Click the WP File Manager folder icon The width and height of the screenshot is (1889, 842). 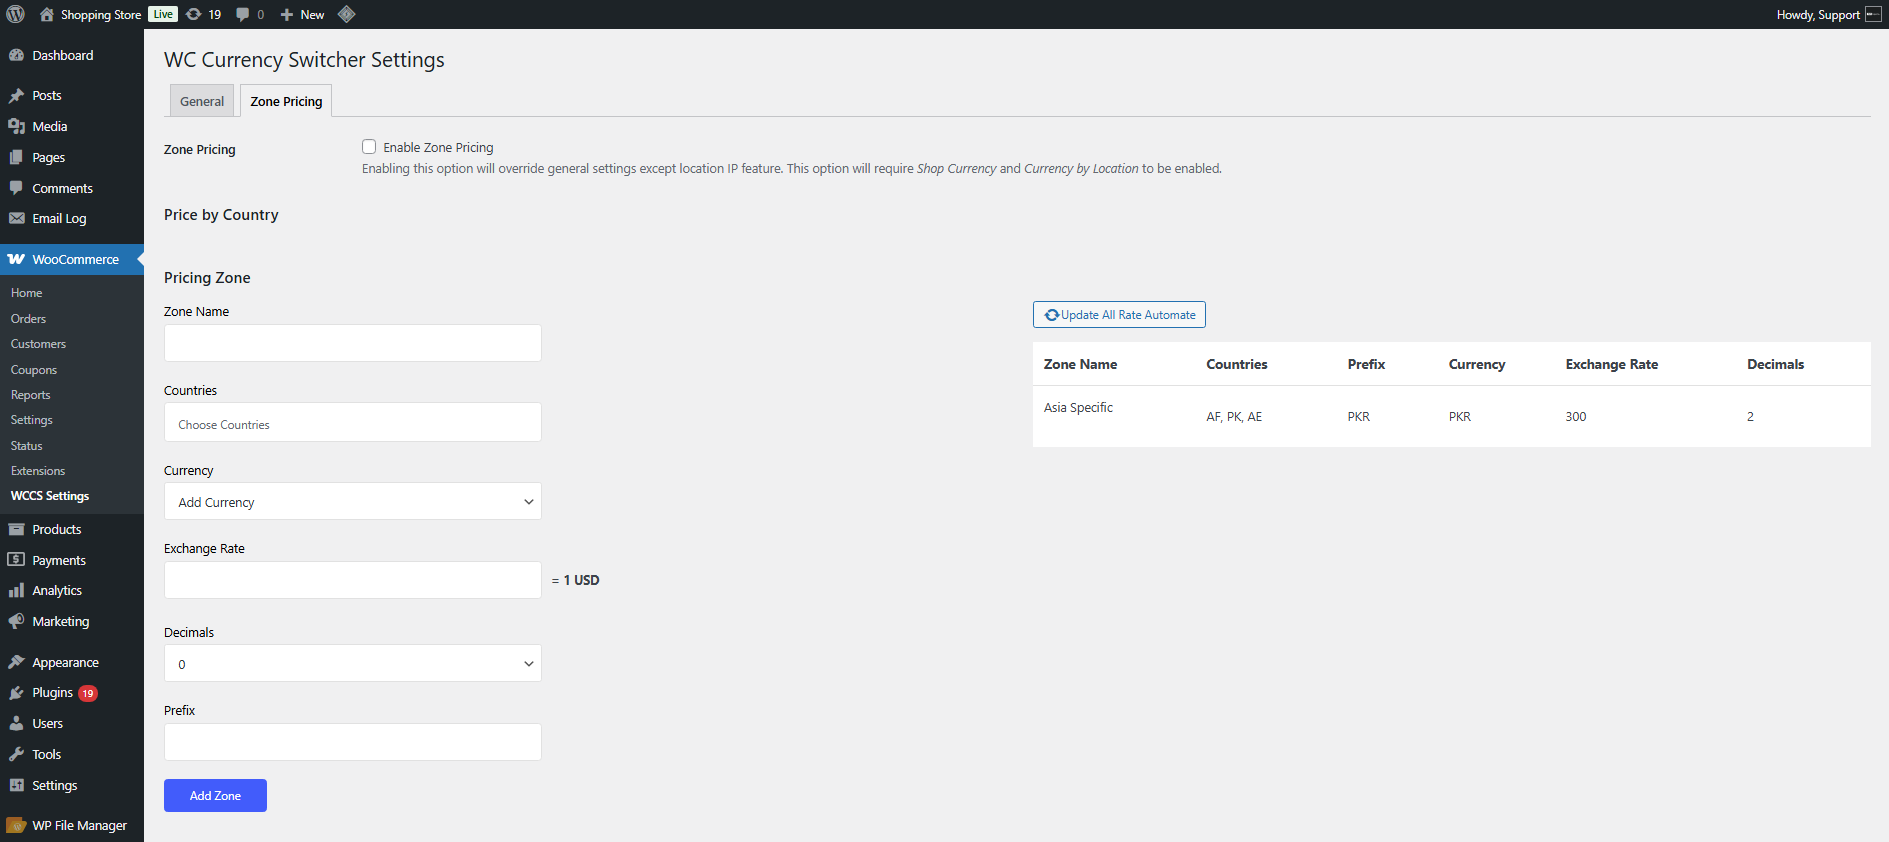click(16, 825)
